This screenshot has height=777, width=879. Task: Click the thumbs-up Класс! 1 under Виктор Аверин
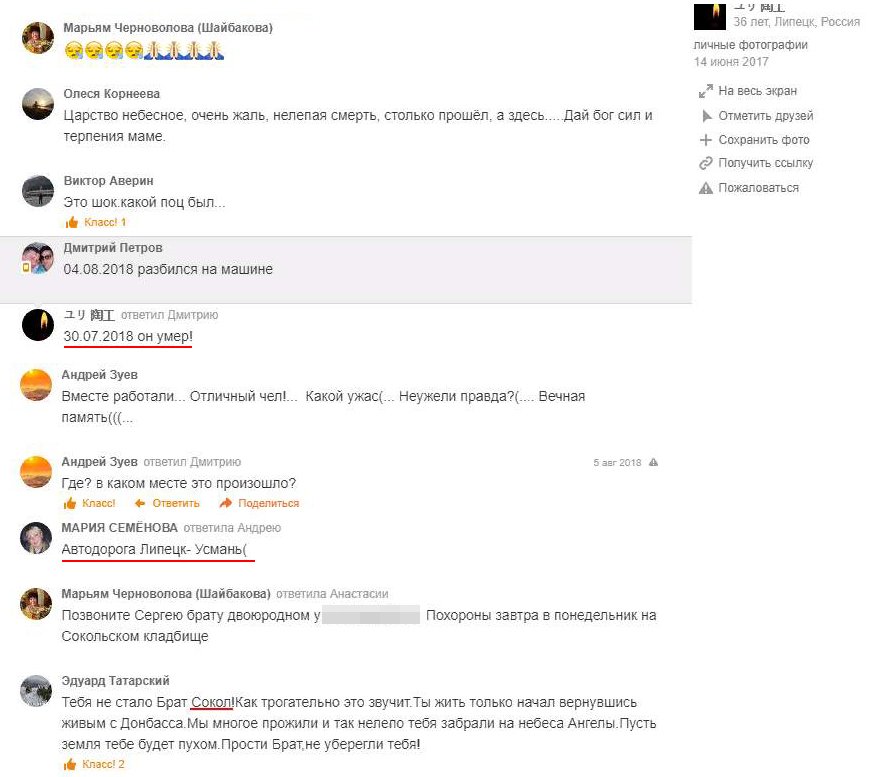96,223
